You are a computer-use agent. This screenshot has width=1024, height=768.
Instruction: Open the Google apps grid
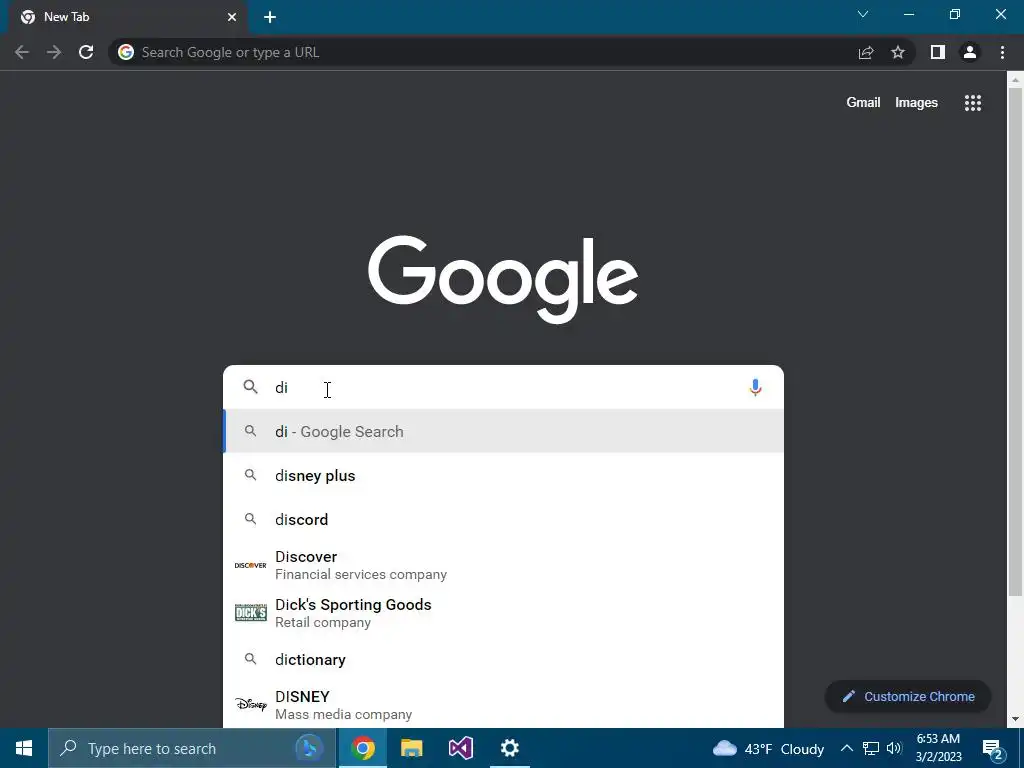click(973, 103)
